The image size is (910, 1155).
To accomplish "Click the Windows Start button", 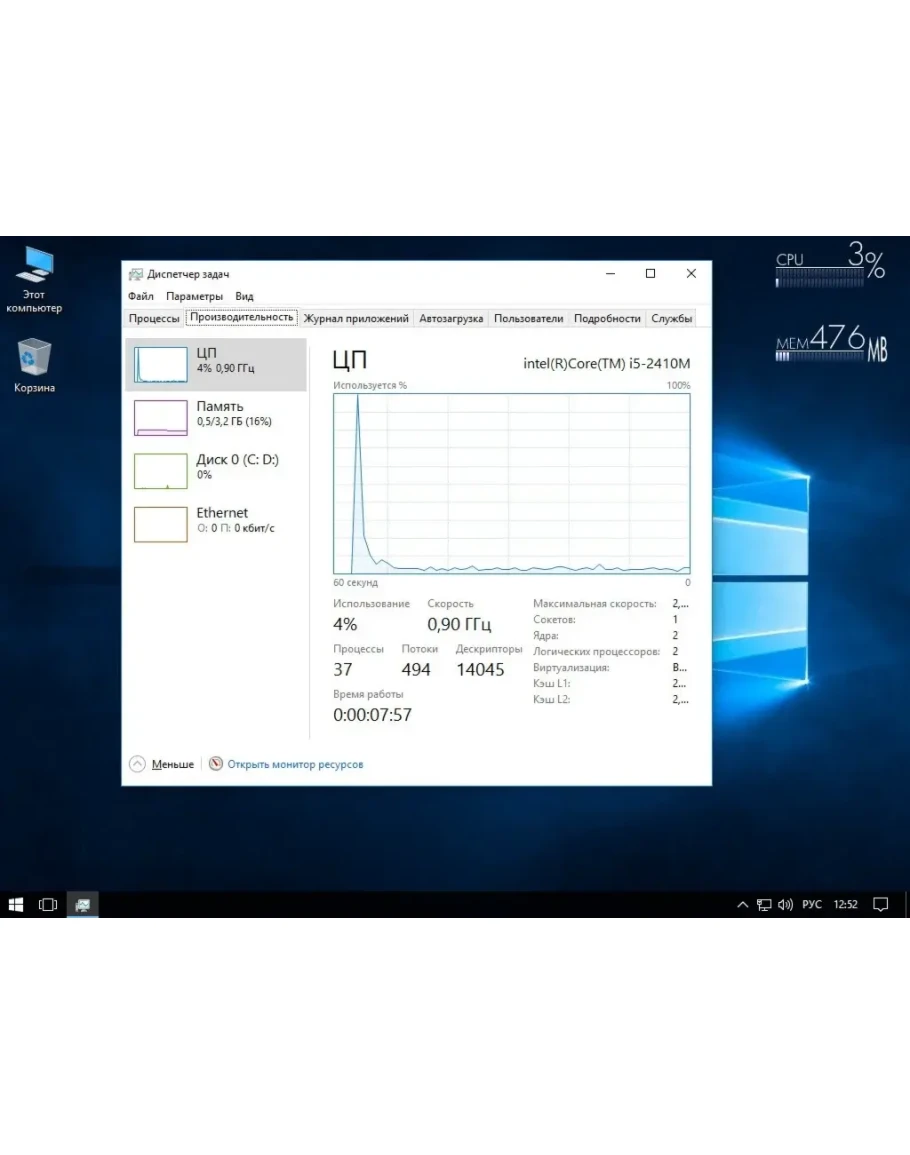I will pos(16,904).
